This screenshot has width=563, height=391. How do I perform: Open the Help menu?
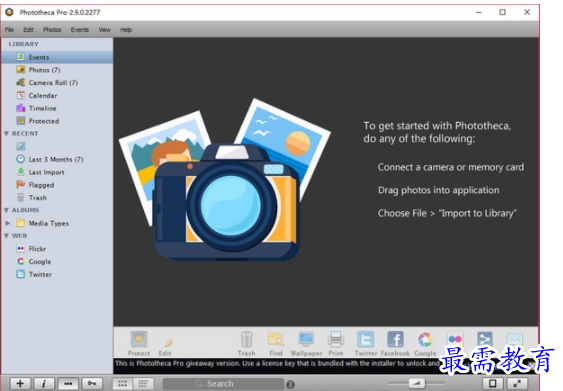(x=126, y=30)
